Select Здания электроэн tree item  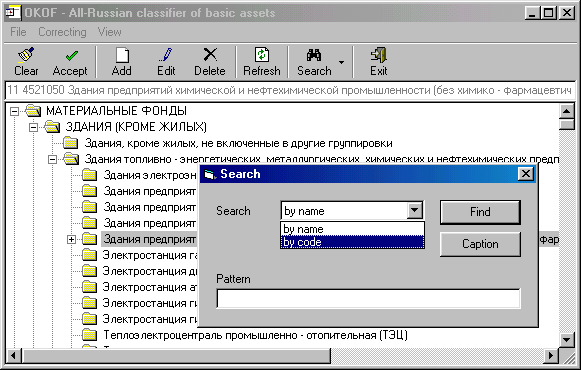(x=150, y=175)
